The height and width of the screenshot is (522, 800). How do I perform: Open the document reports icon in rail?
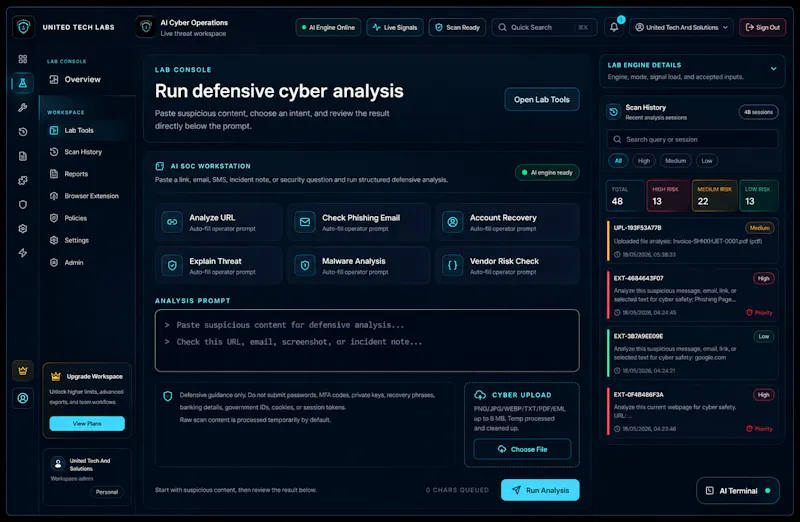(22, 156)
